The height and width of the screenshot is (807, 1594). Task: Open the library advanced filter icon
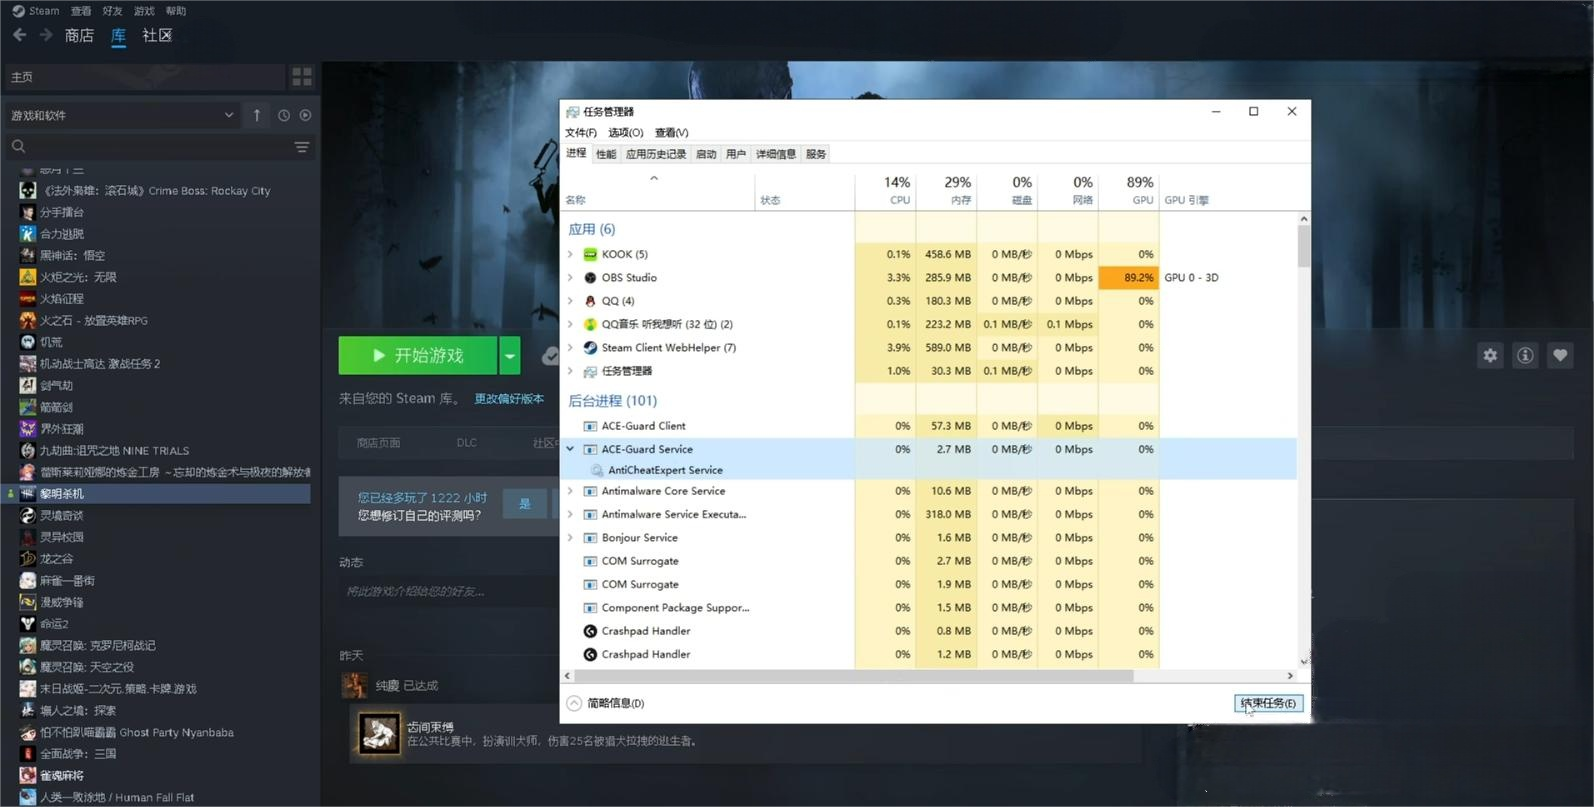point(301,147)
